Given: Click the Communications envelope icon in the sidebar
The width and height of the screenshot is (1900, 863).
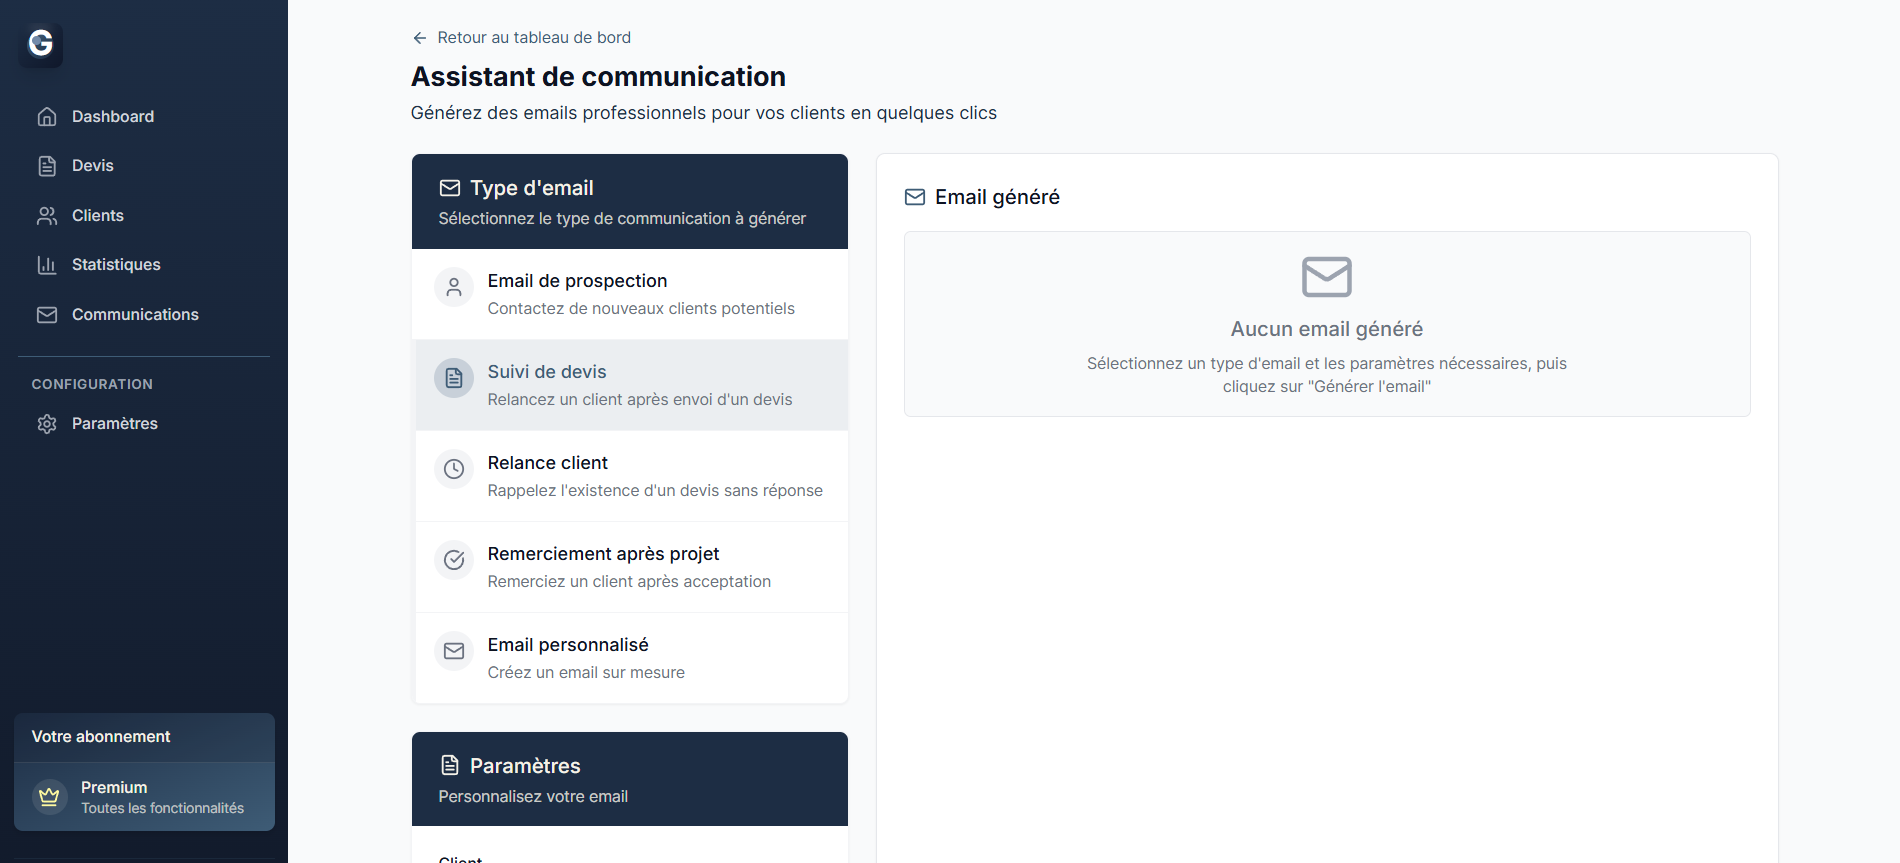Looking at the screenshot, I should 47,315.
